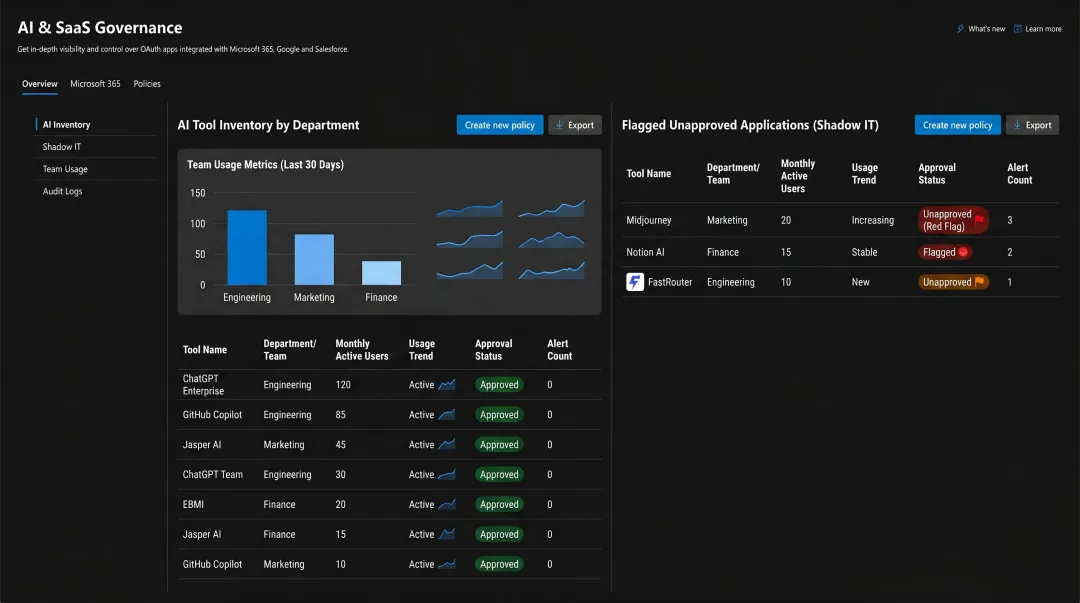This screenshot has width=1080, height=603.
Task: Click the trend sparkline icon in GitHub Copilot Engineering row
Action: (x=447, y=415)
